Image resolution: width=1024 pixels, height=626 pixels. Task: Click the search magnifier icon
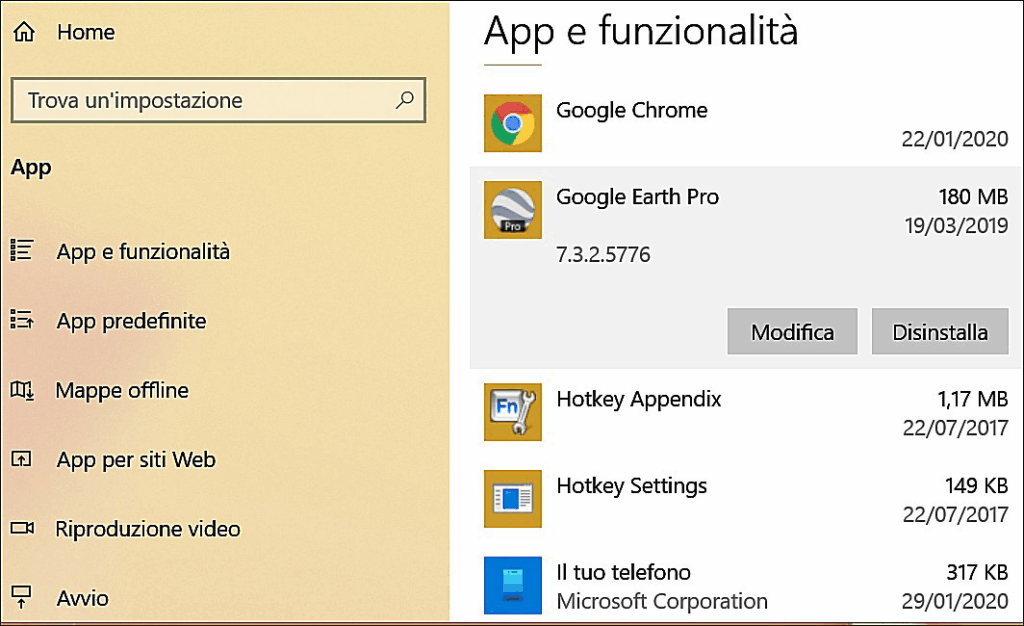(x=405, y=100)
